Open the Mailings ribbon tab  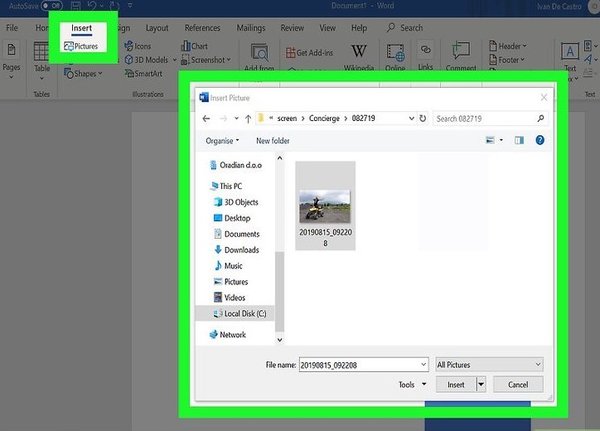(x=250, y=28)
